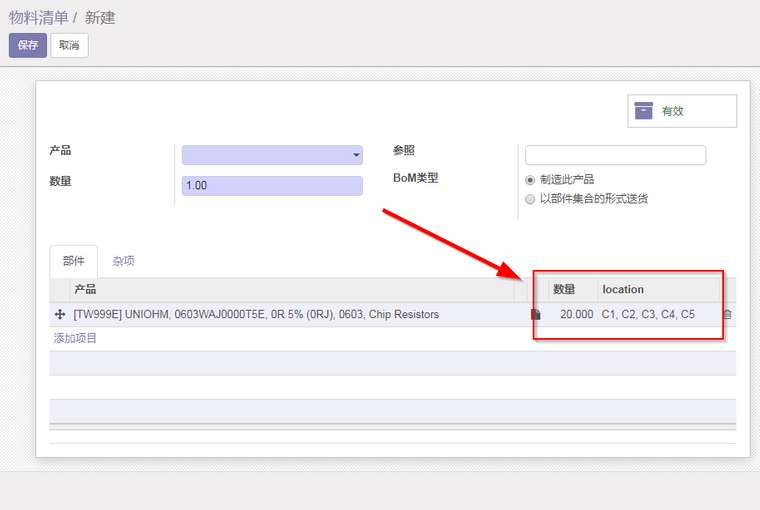Open the 产品 dropdown arrow

(x=356, y=156)
